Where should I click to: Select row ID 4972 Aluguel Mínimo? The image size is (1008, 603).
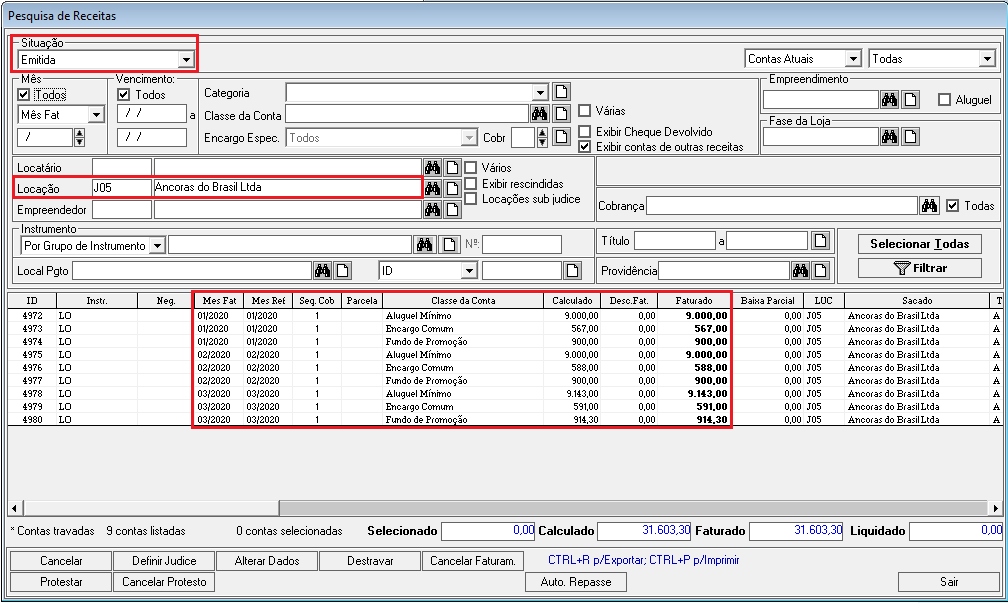tap(505, 316)
